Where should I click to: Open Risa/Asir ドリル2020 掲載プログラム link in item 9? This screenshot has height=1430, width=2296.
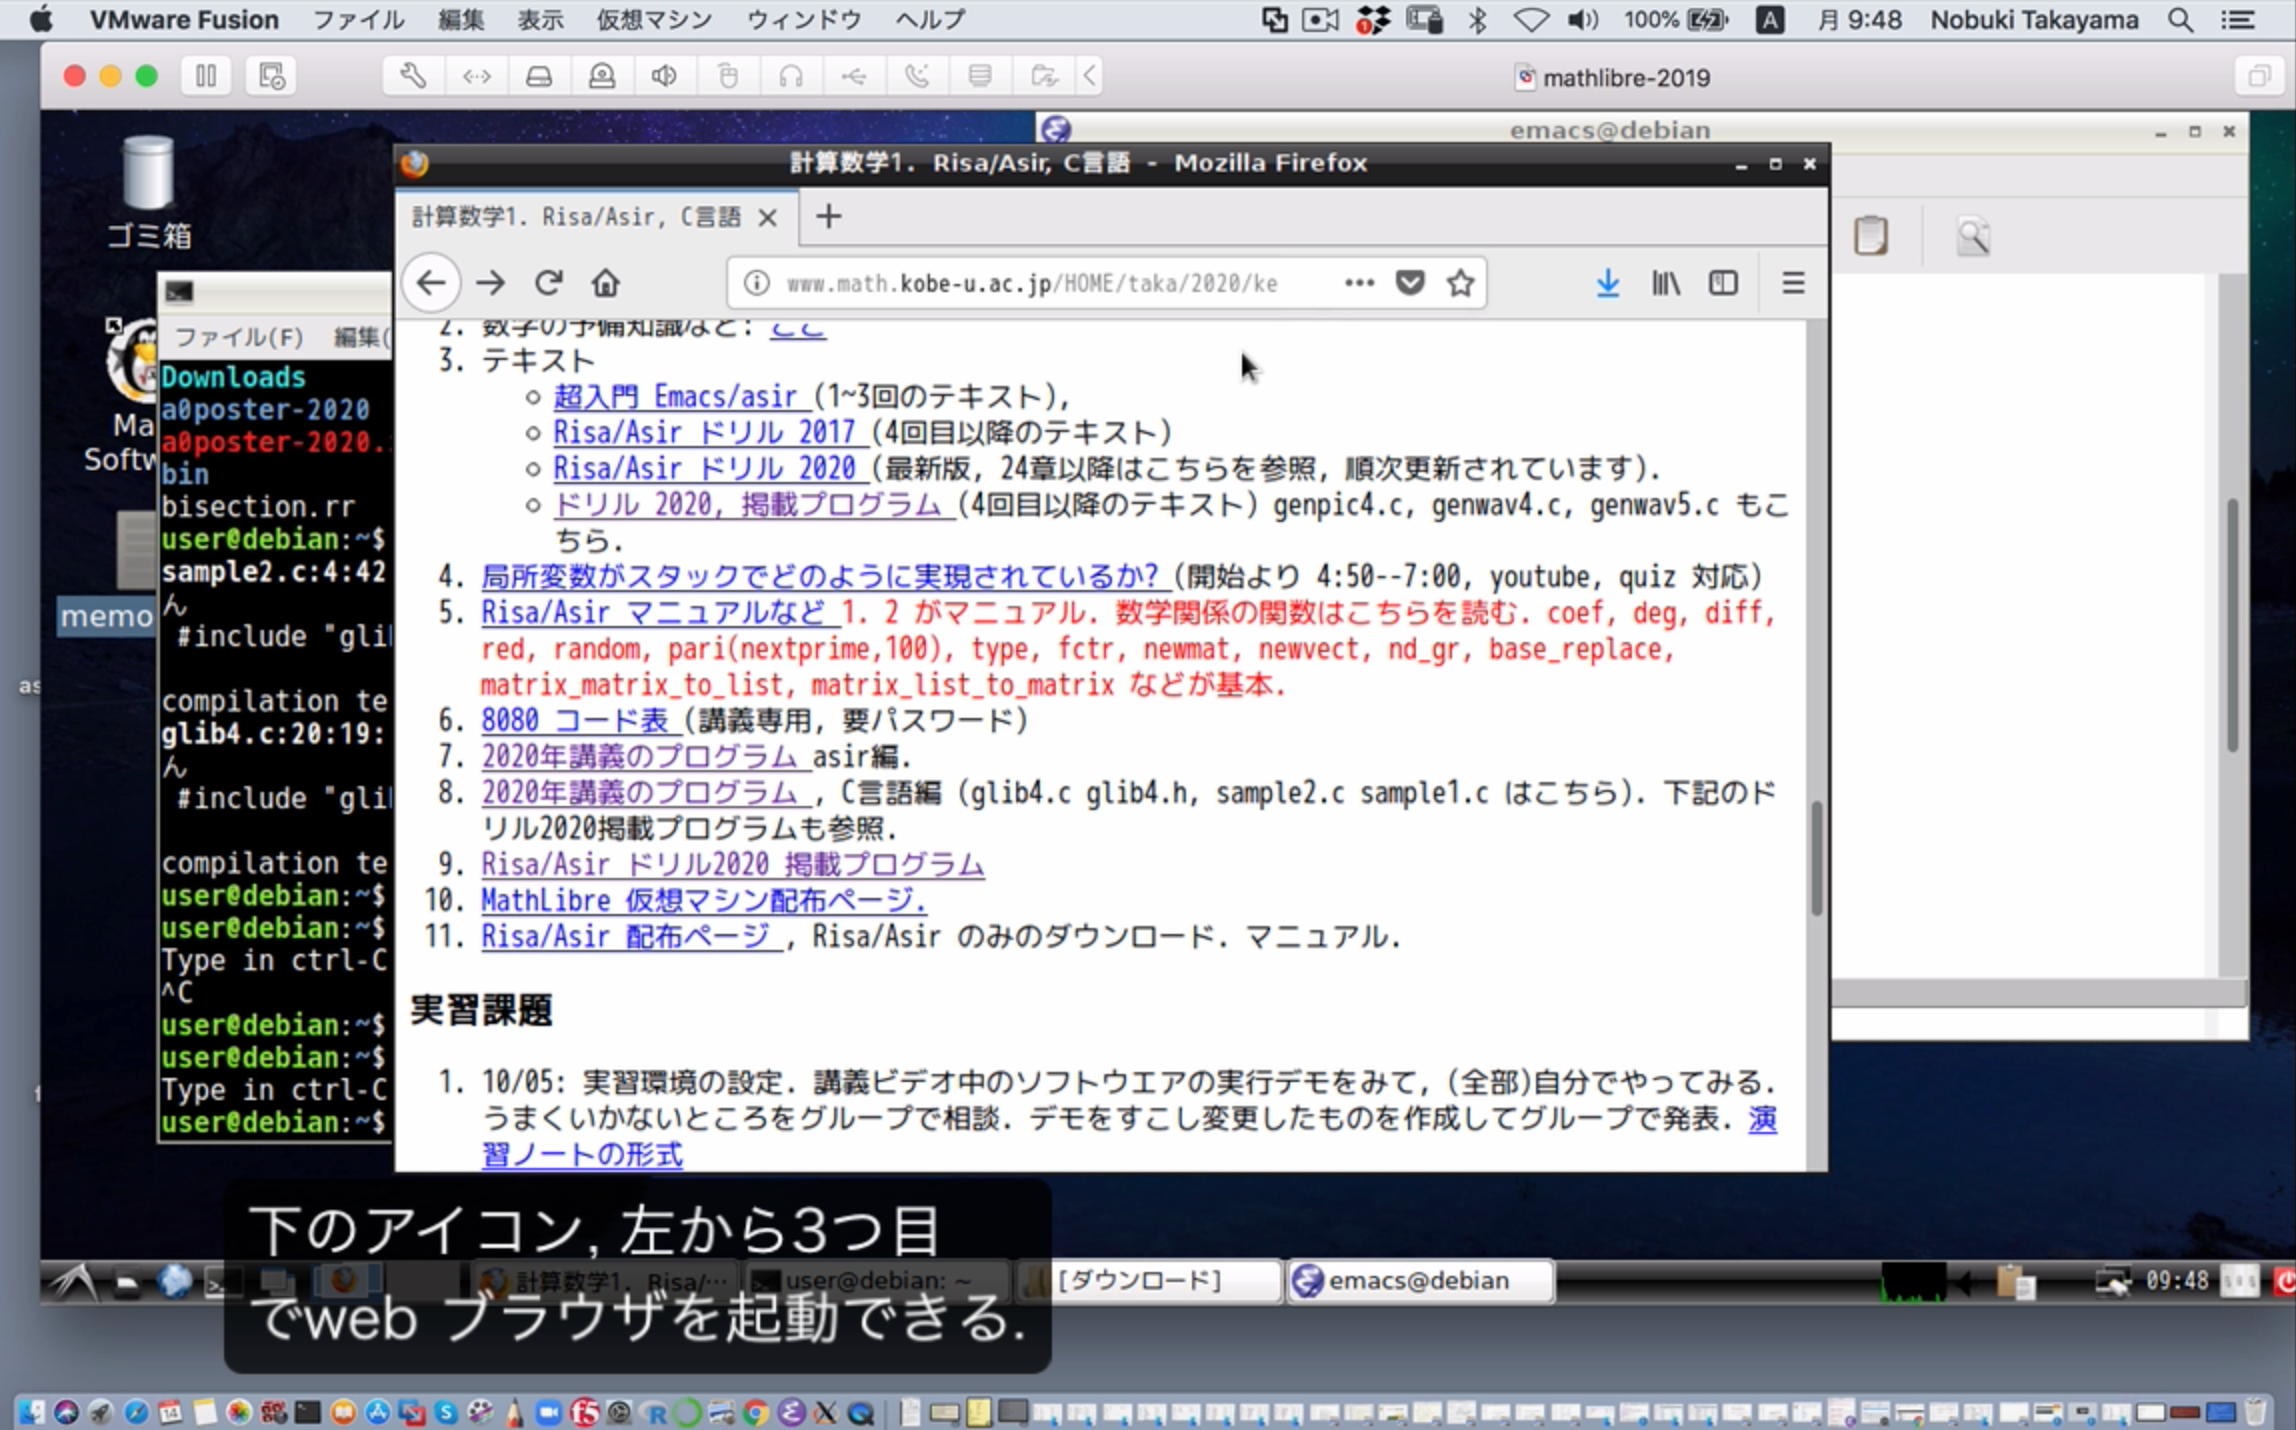733,864
